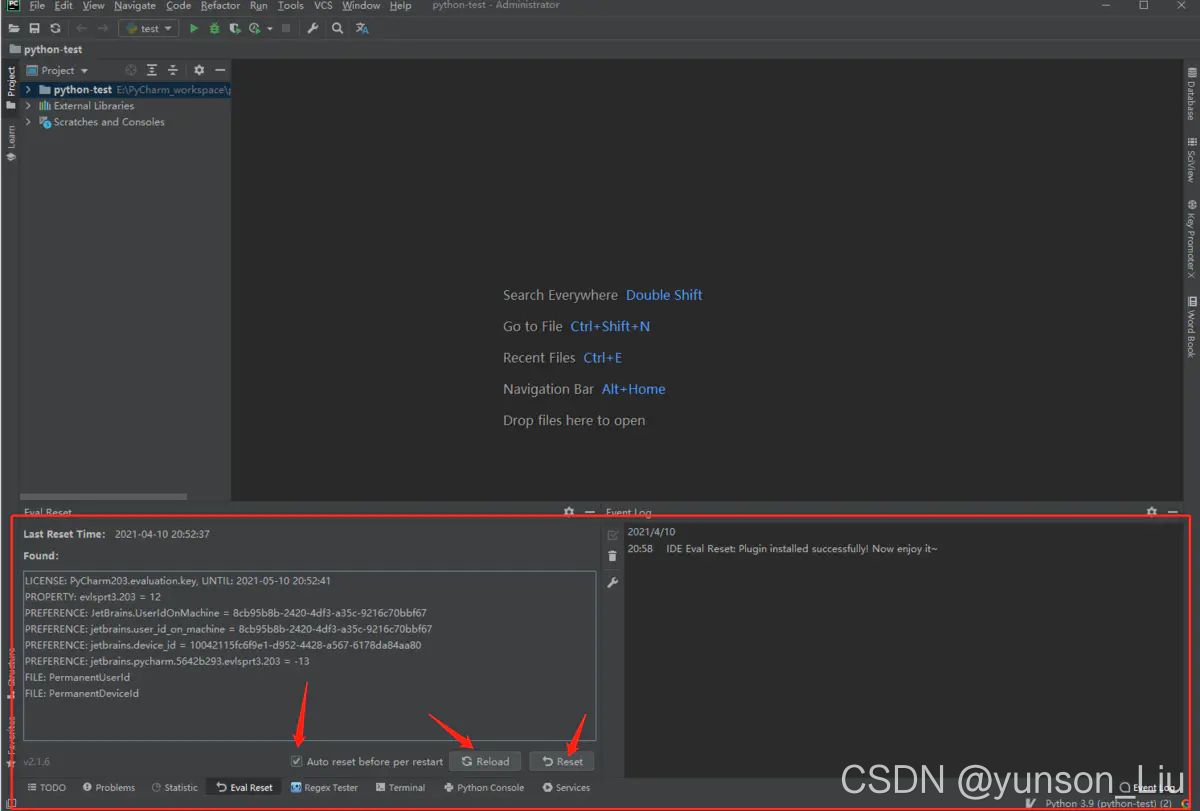Open the Navigate menu
Viewport: 1200px width, 811px height.
135,6
